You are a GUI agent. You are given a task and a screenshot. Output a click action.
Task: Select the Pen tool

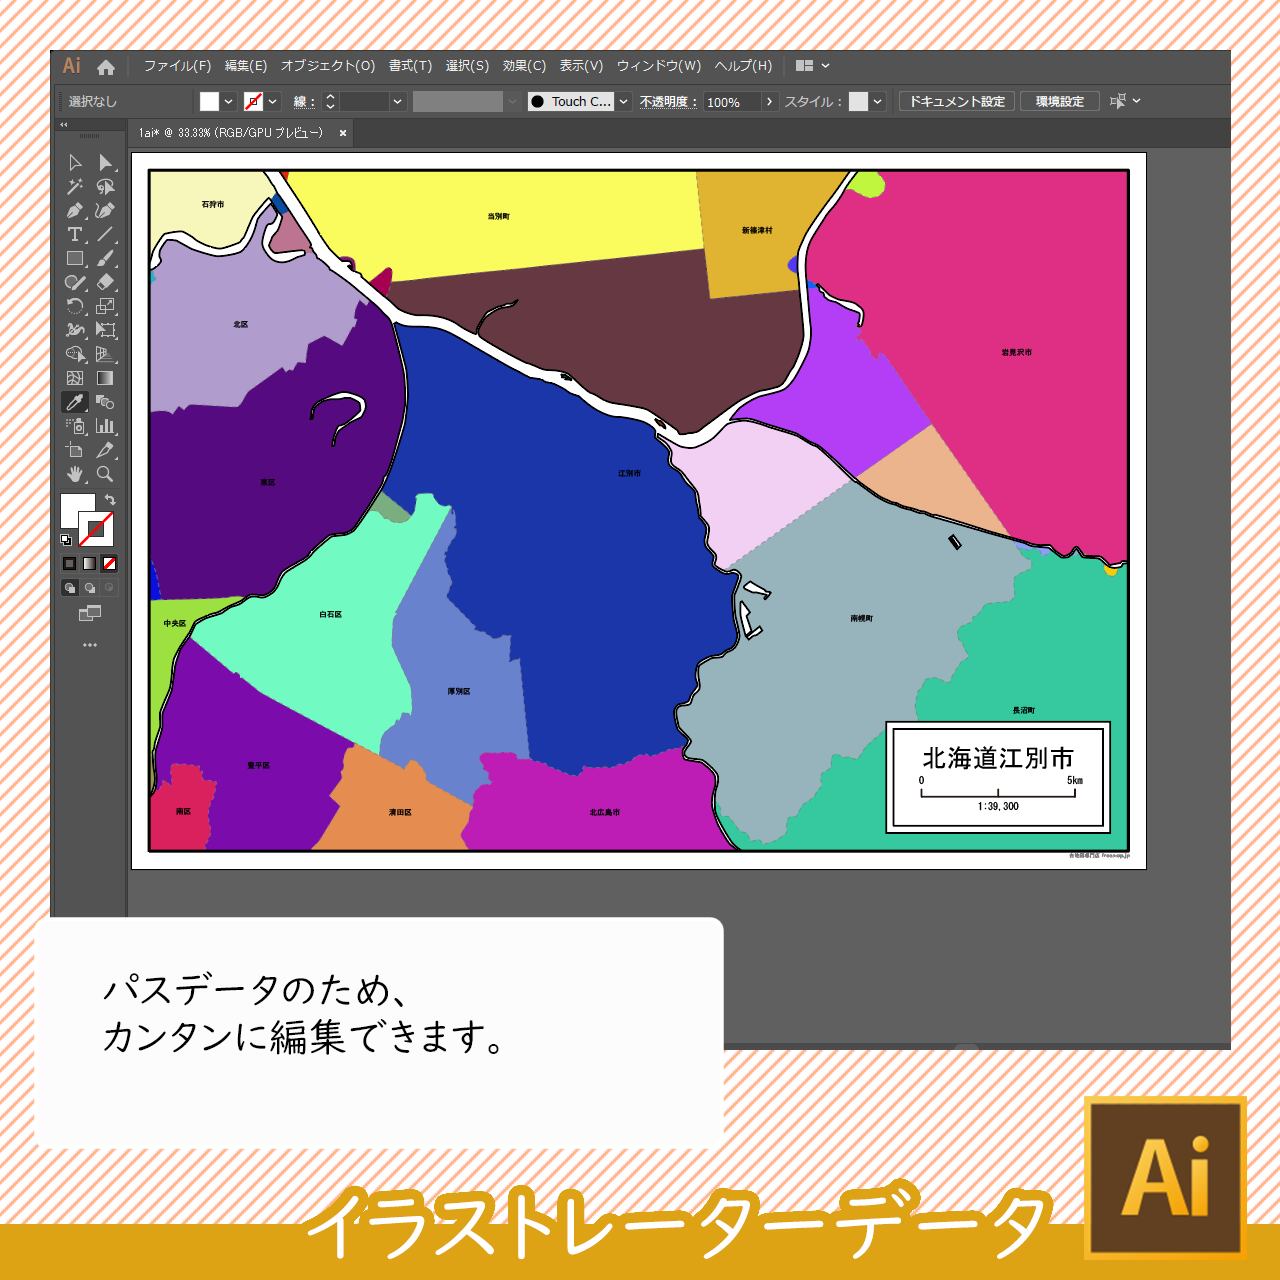tap(75, 211)
